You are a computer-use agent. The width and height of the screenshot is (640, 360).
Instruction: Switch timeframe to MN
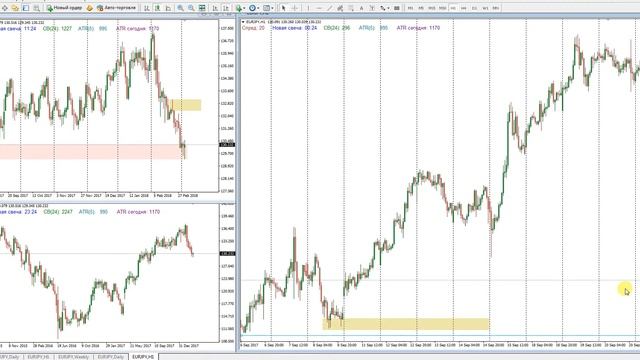[x=496, y=8]
